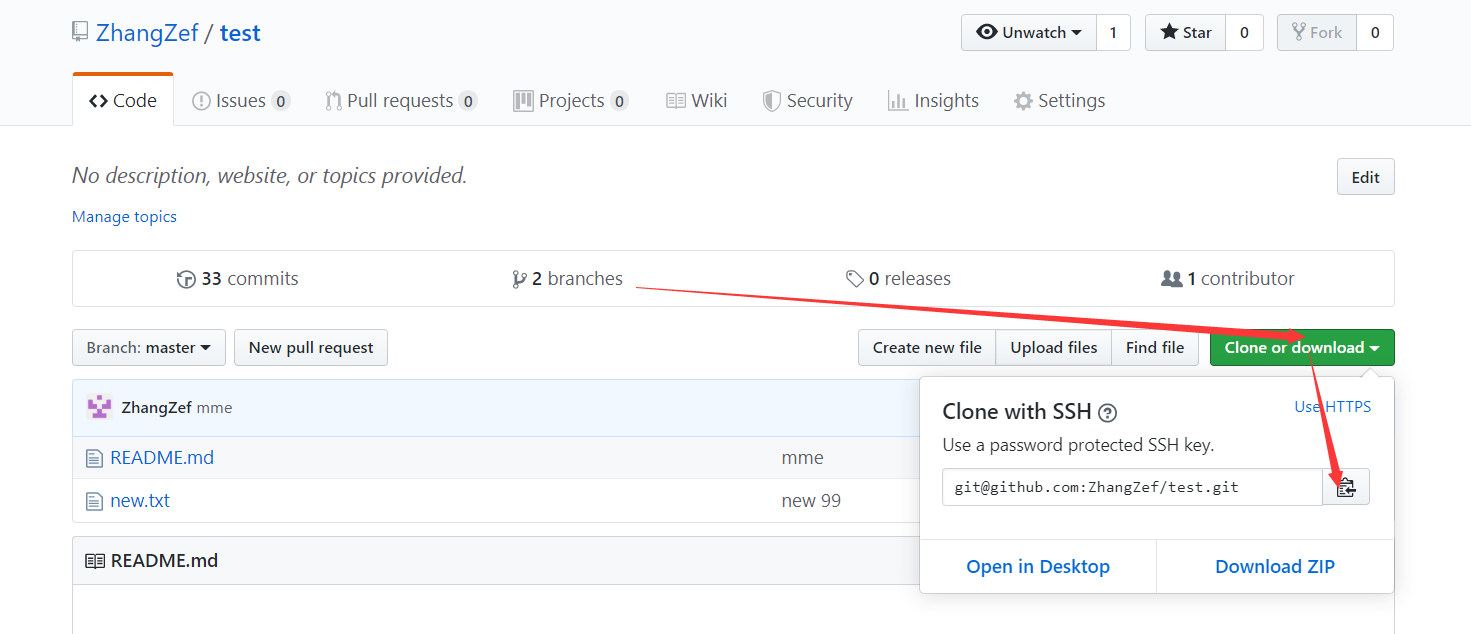Click the Find file button
Image resolution: width=1471 pixels, height=634 pixels.
pyautogui.click(x=1154, y=348)
